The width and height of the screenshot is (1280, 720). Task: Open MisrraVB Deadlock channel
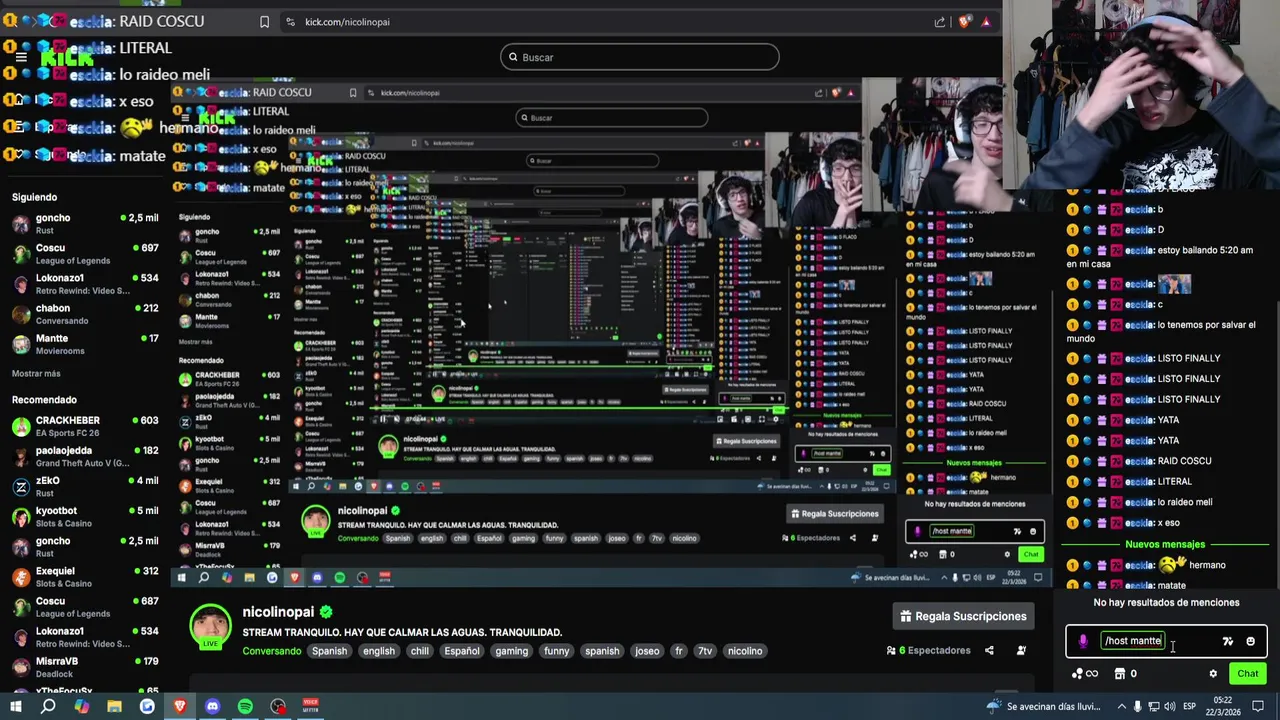tap(85, 667)
